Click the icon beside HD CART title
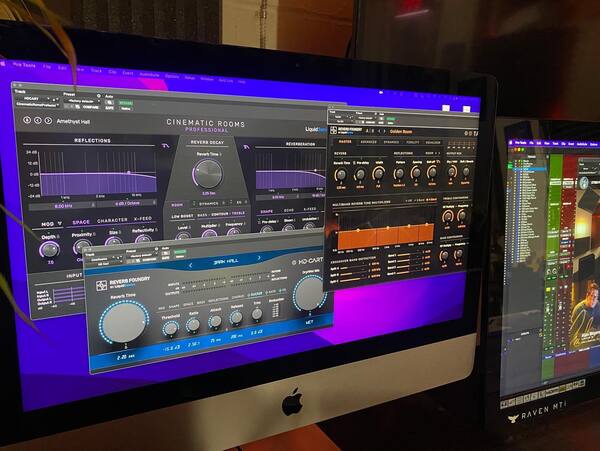This screenshot has width=600, height=451. [x=294, y=262]
